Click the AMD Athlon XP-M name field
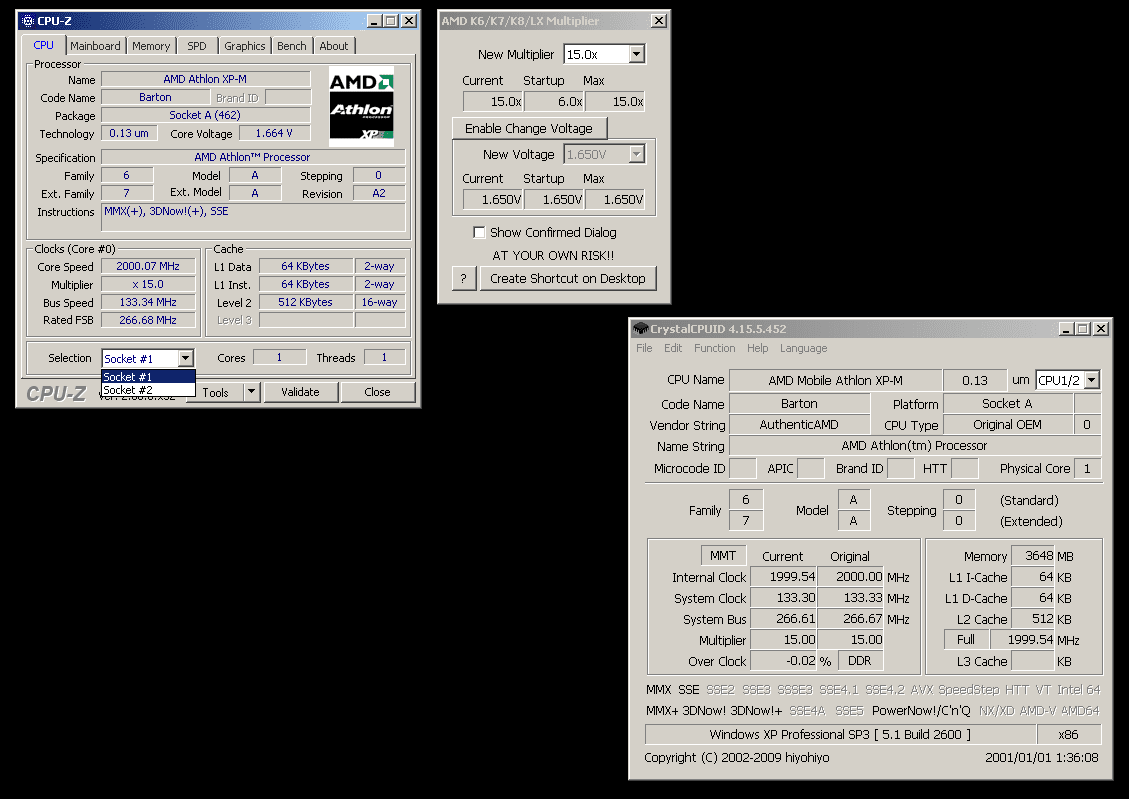Viewport: 1129px width, 799px height. [x=205, y=79]
